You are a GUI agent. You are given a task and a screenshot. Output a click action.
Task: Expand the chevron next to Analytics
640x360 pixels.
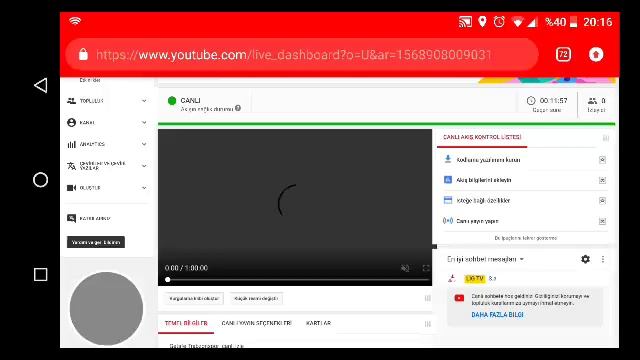(x=144, y=144)
